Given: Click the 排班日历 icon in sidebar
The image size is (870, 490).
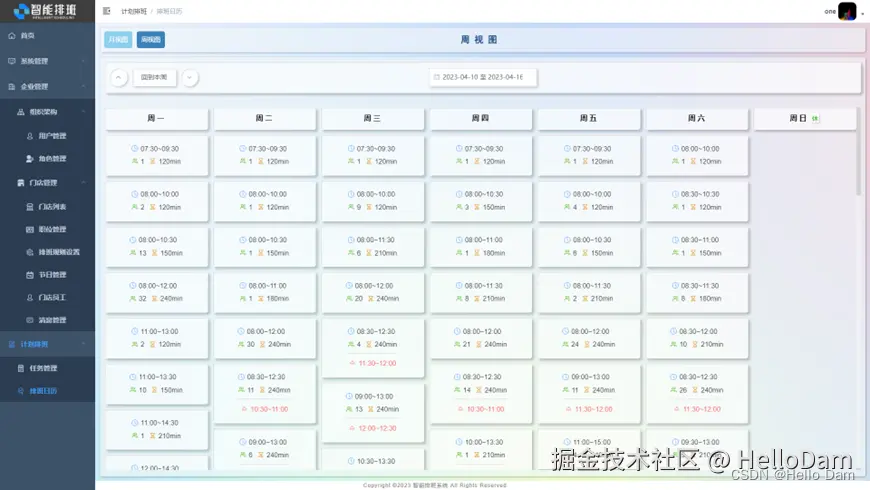Looking at the screenshot, I should point(21,391).
